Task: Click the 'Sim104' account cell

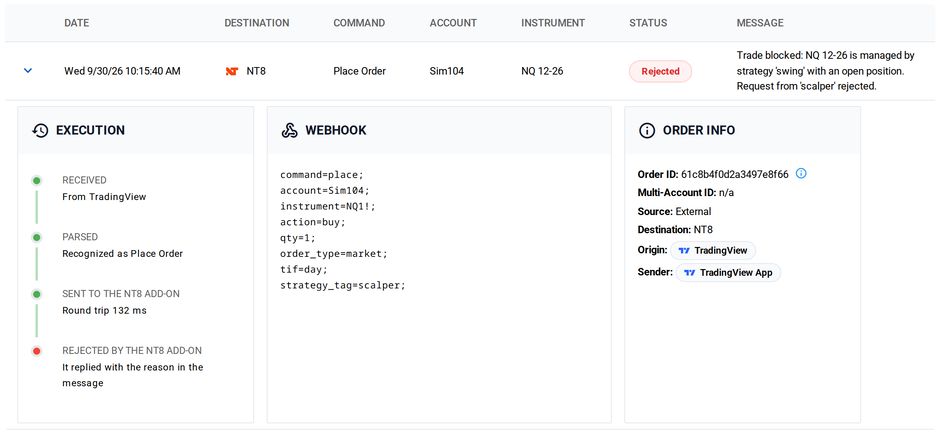Action: coord(447,71)
